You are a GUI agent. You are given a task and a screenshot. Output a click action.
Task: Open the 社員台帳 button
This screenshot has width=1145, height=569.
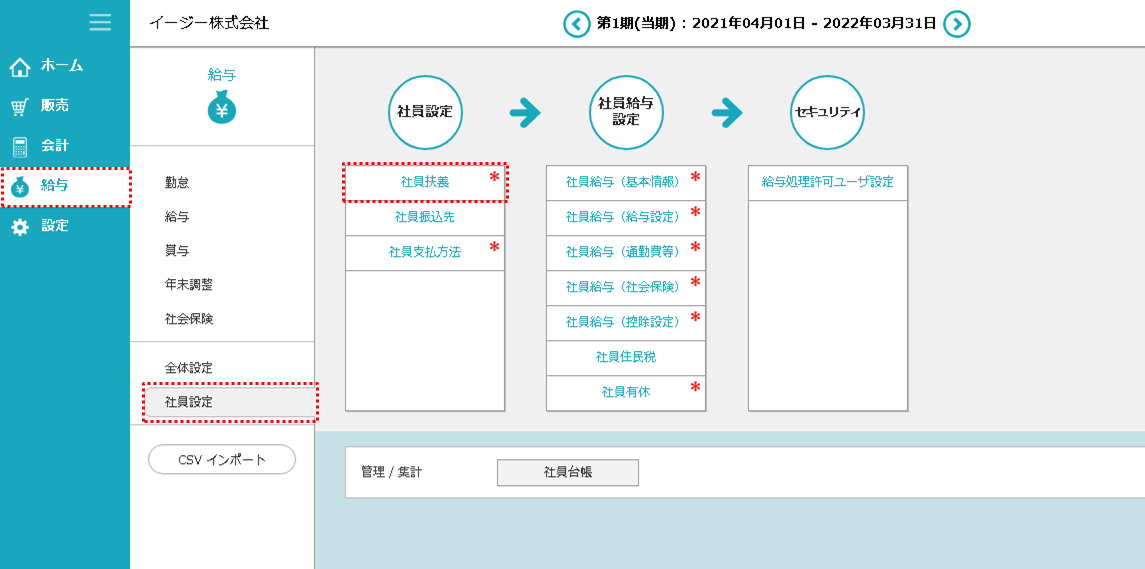[567, 472]
